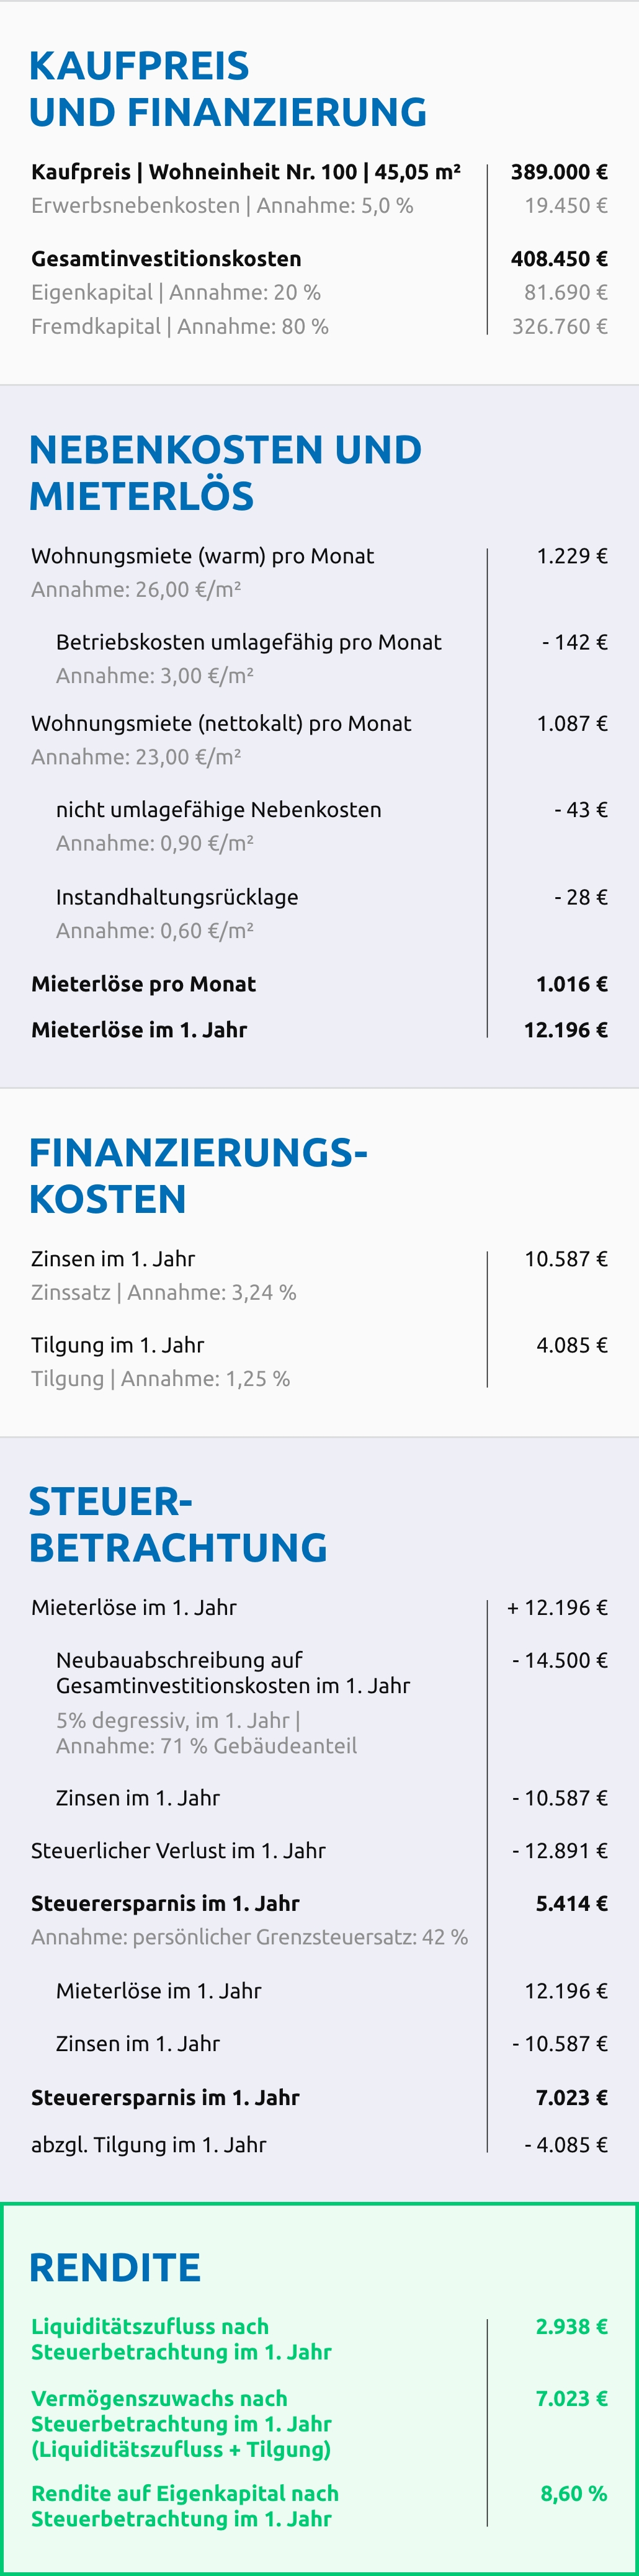The image size is (639, 2576).
Task: Select the Wohnungsmiete (warm) pro Monat label
Action: click(x=202, y=556)
